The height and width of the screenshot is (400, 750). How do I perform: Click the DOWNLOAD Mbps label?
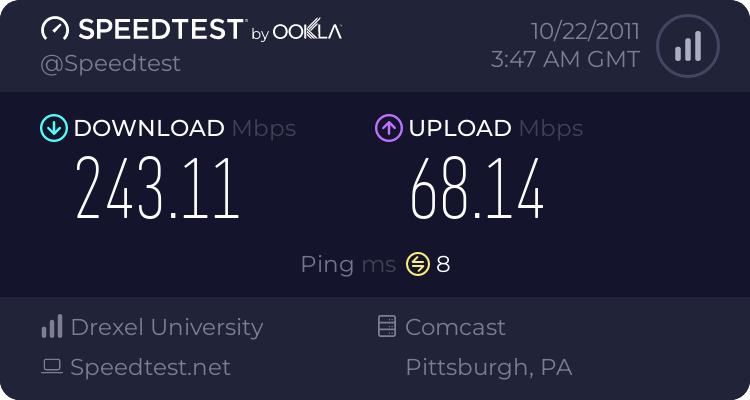(185, 128)
